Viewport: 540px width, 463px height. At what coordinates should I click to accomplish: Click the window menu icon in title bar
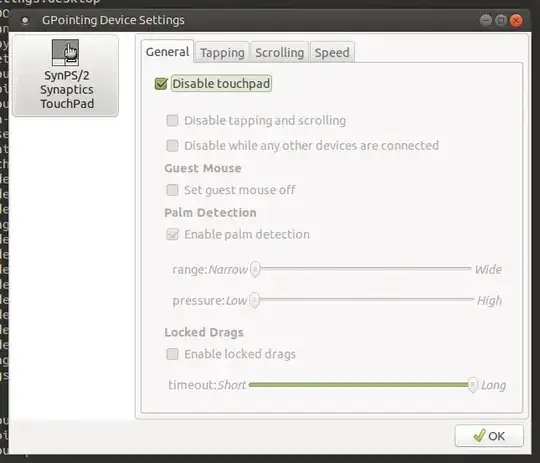[x=25, y=21]
